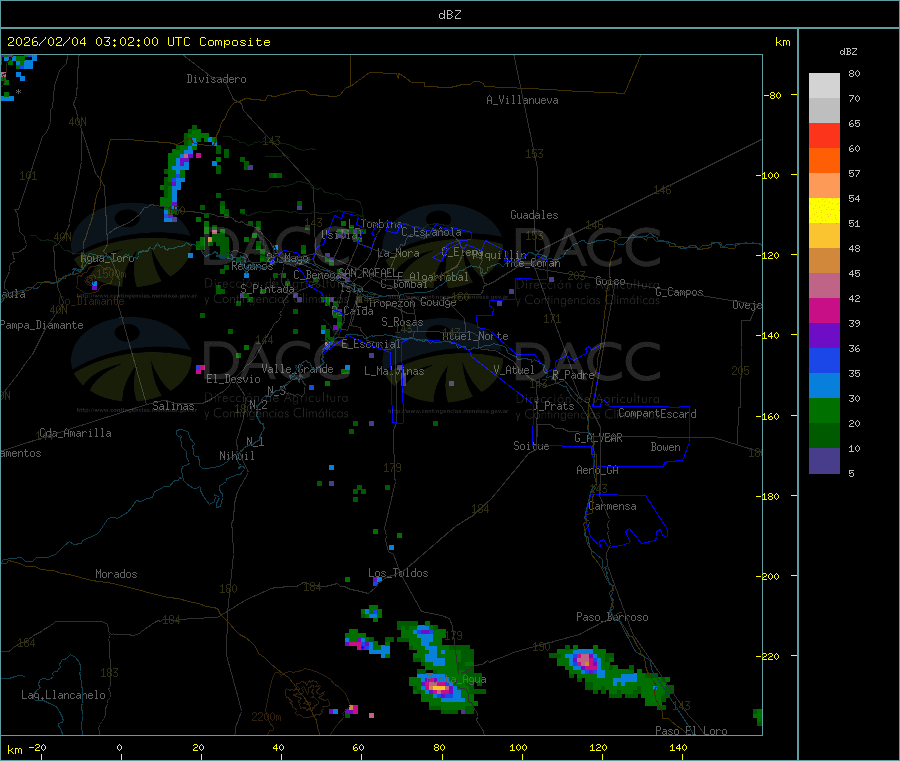Select the yellow 51-54 dBZ legend swatch
The width and height of the screenshot is (900, 761).
click(x=824, y=211)
